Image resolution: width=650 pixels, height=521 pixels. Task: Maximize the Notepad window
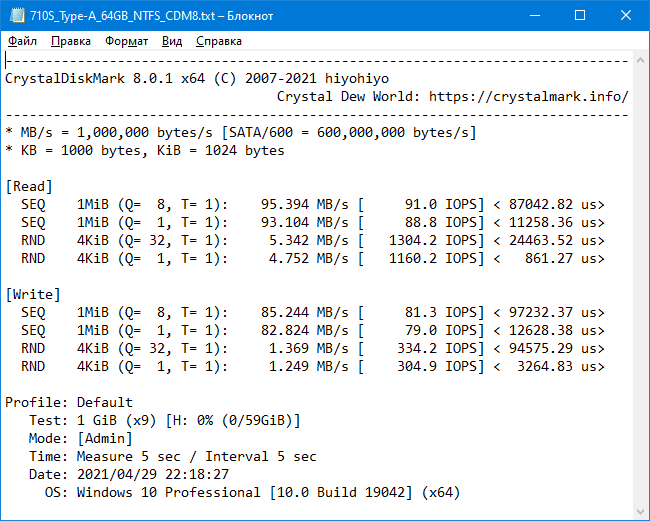(x=580, y=16)
